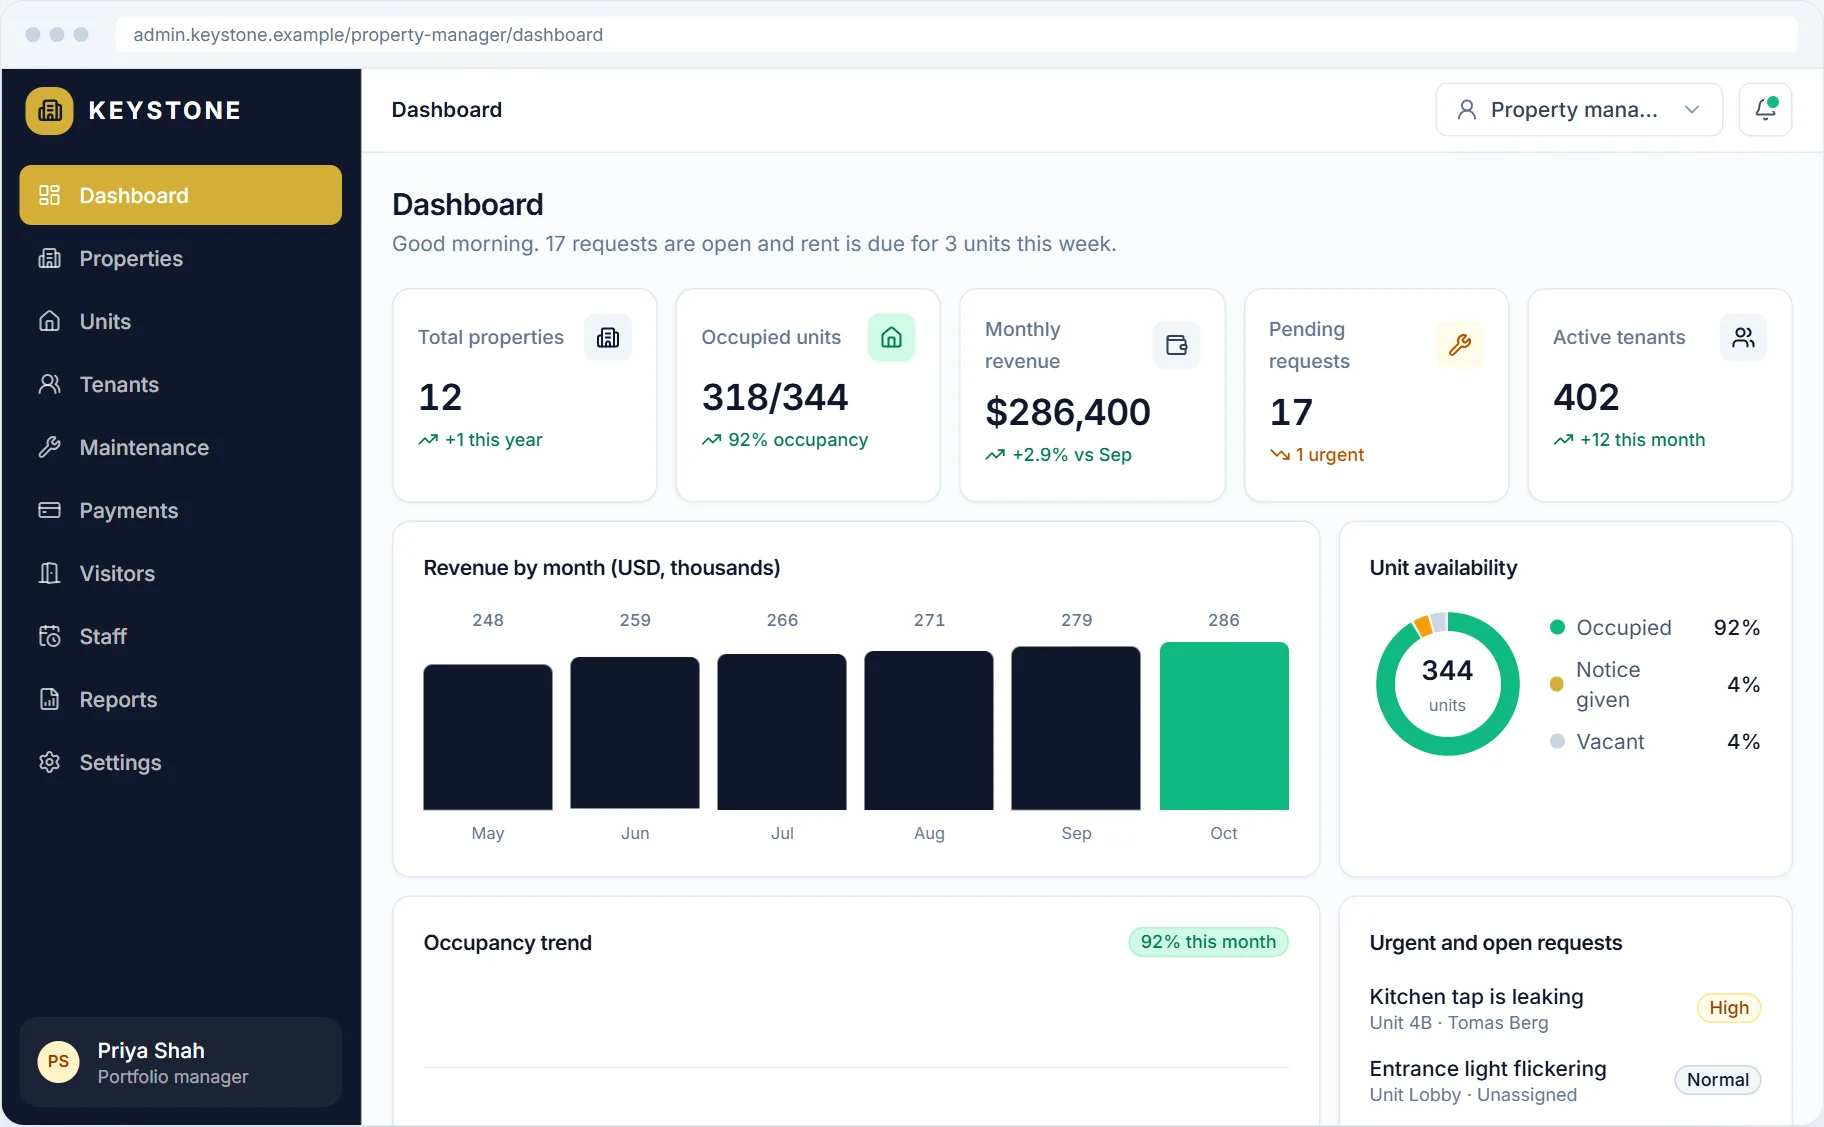Click the 92% this month badge

coord(1208,942)
